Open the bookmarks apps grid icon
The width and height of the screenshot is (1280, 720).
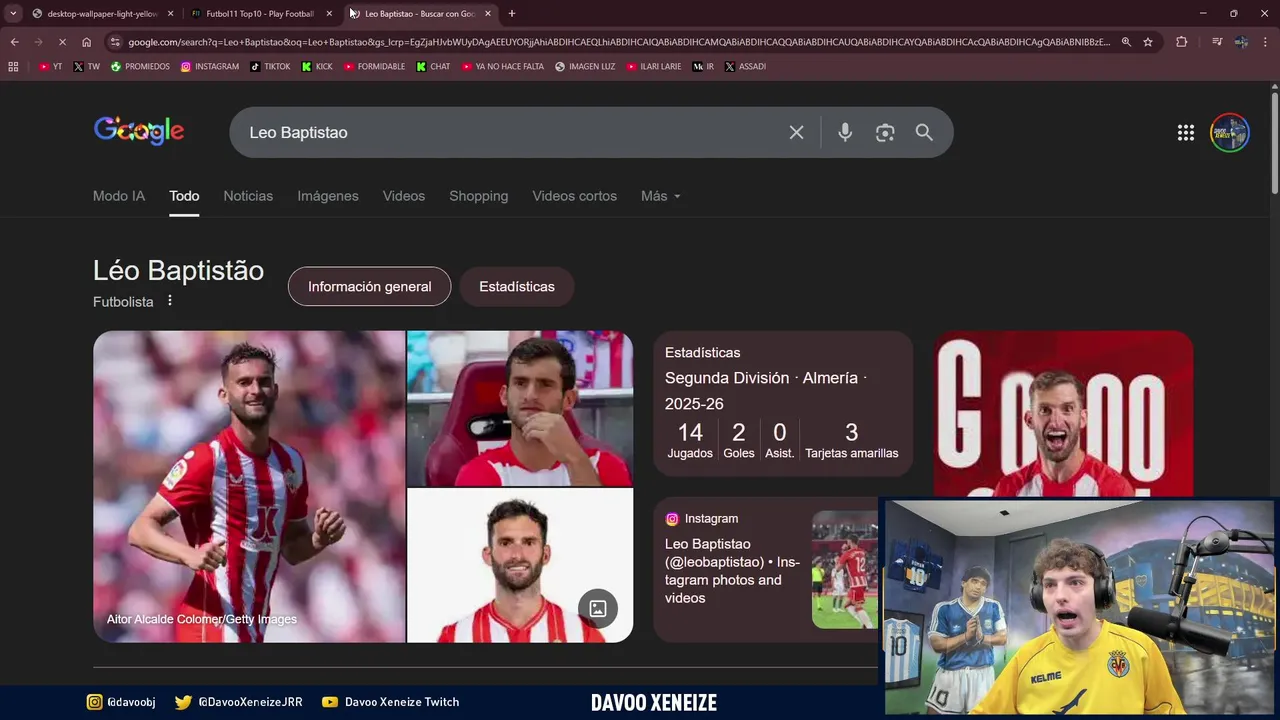click(x=13, y=66)
